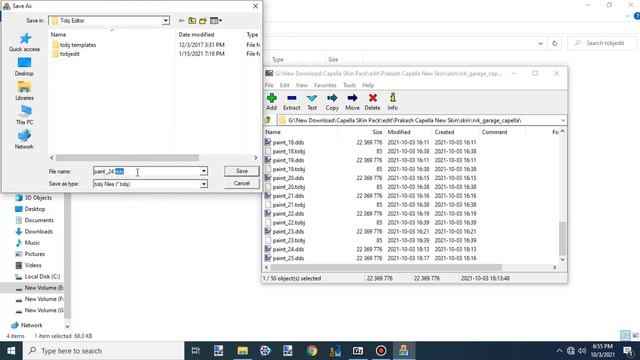Click the Copy icon in 7-Zip toolbar

pyautogui.click(x=332, y=102)
